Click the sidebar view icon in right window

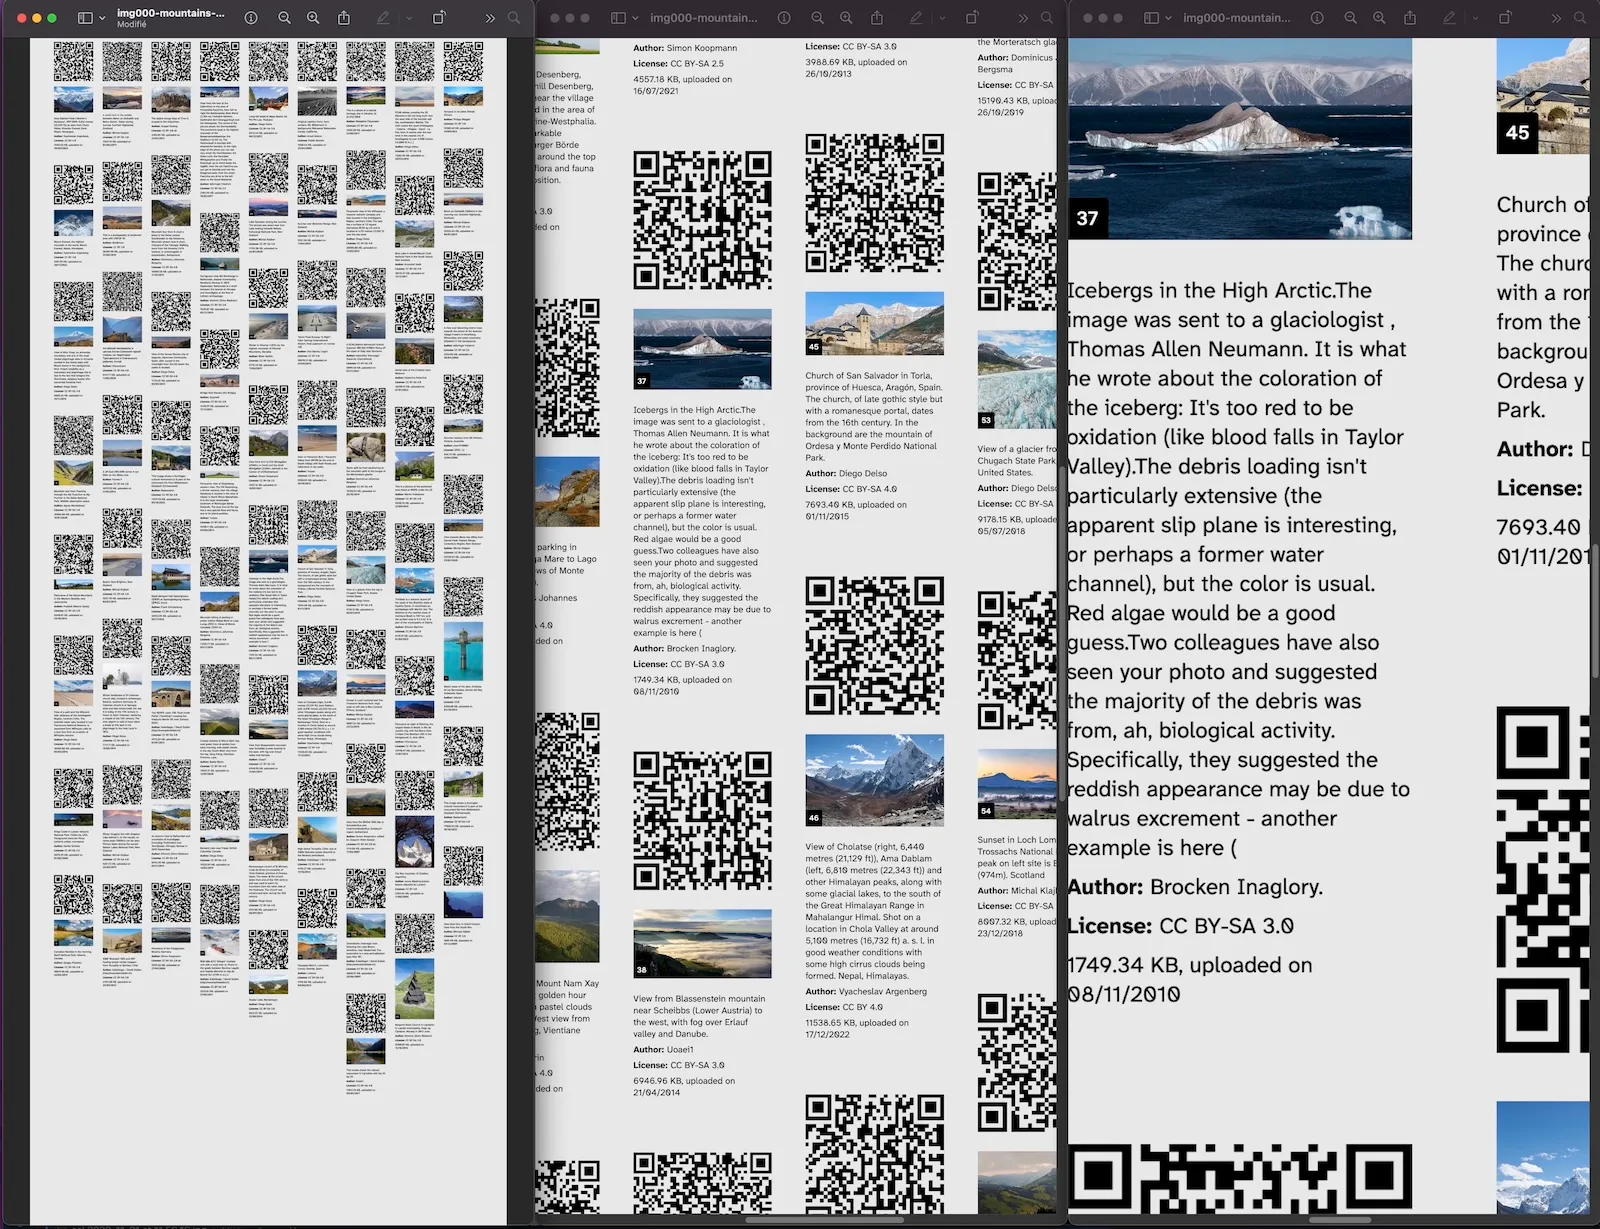(1151, 18)
